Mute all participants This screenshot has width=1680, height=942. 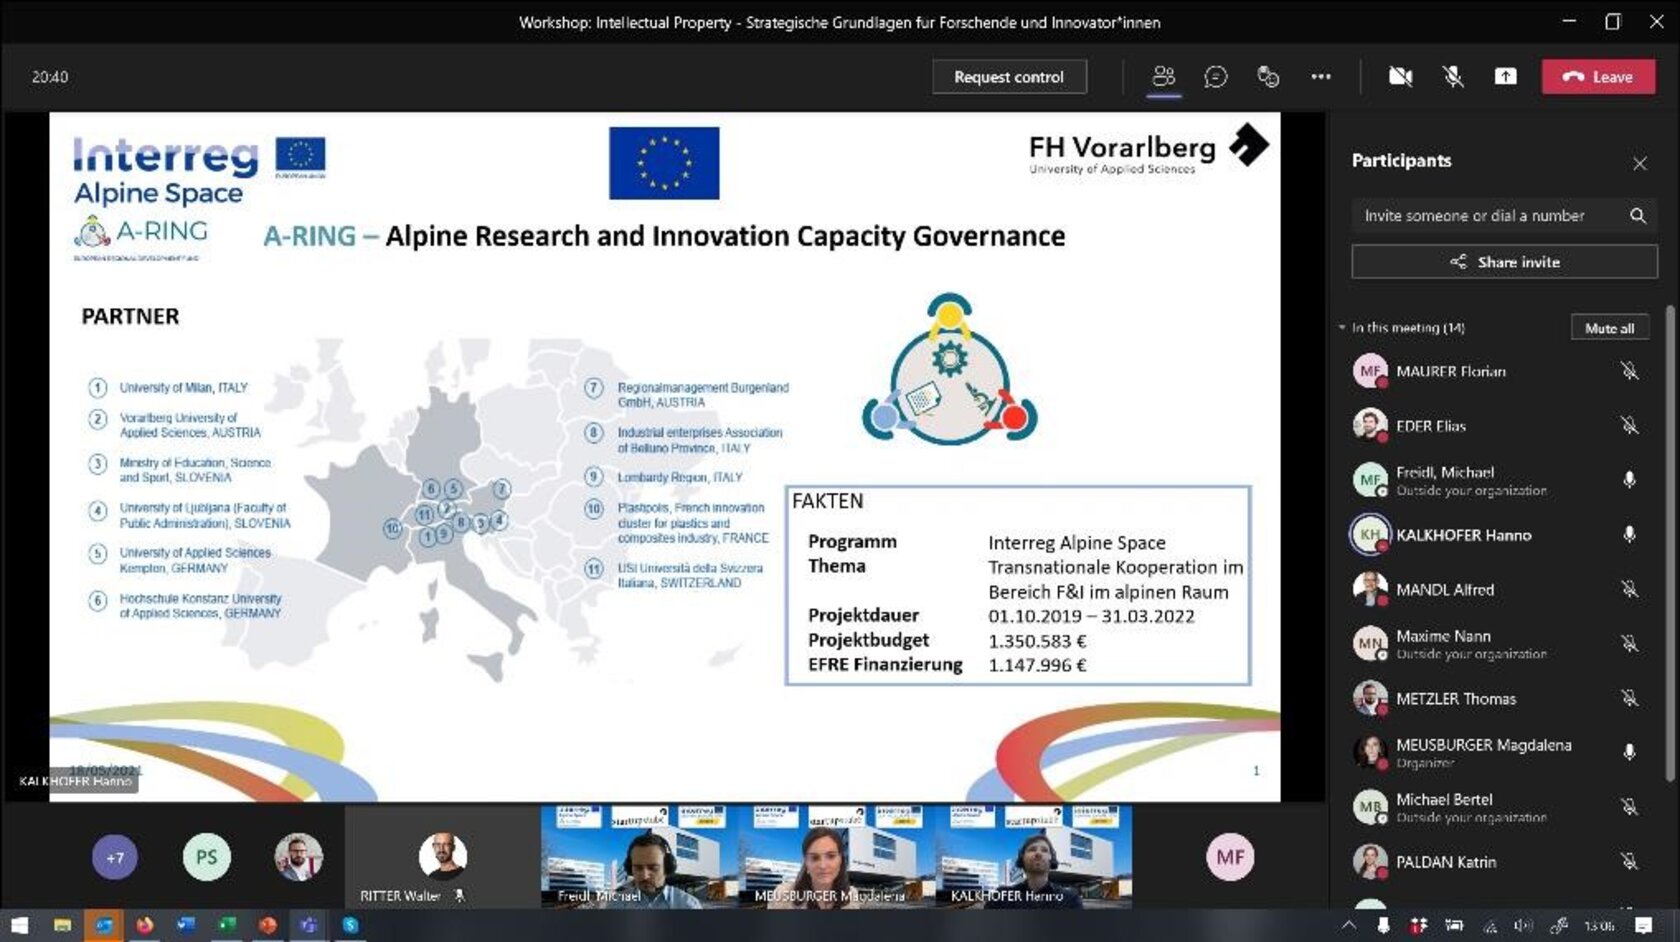[1609, 328]
